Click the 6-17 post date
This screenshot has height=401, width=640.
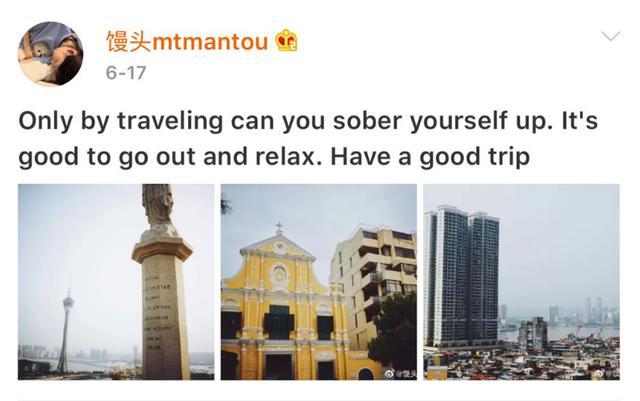tap(125, 73)
